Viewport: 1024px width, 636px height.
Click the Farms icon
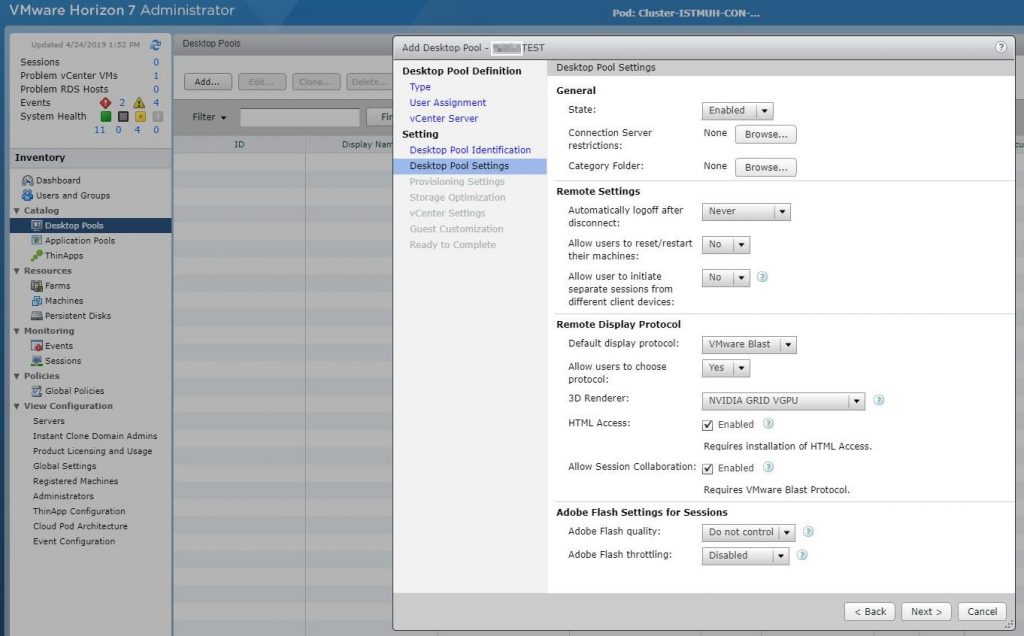coord(37,285)
